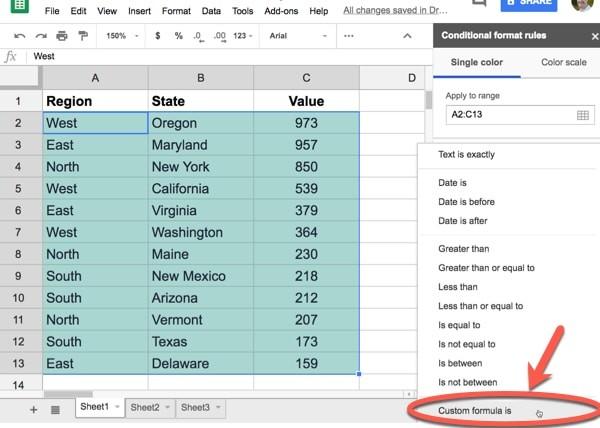This screenshot has width=600, height=428.
Task: Click the formula bar showing West
Action: tap(230, 57)
